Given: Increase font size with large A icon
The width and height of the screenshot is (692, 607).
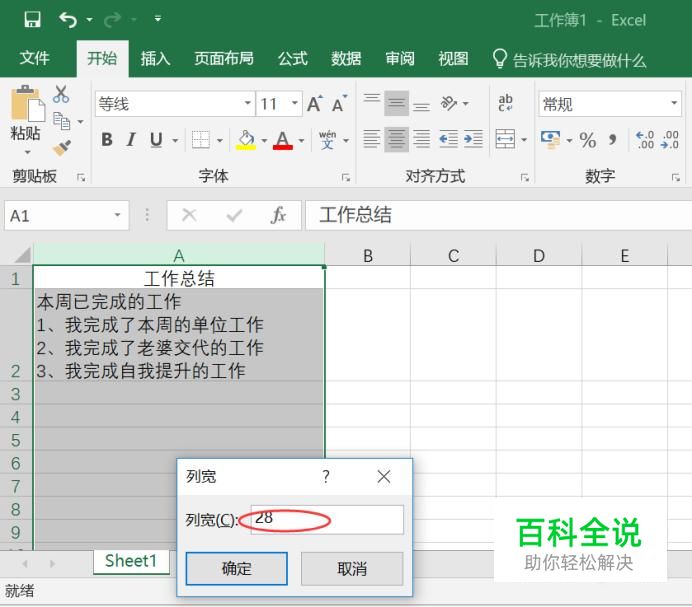Looking at the screenshot, I should point(315,104).
